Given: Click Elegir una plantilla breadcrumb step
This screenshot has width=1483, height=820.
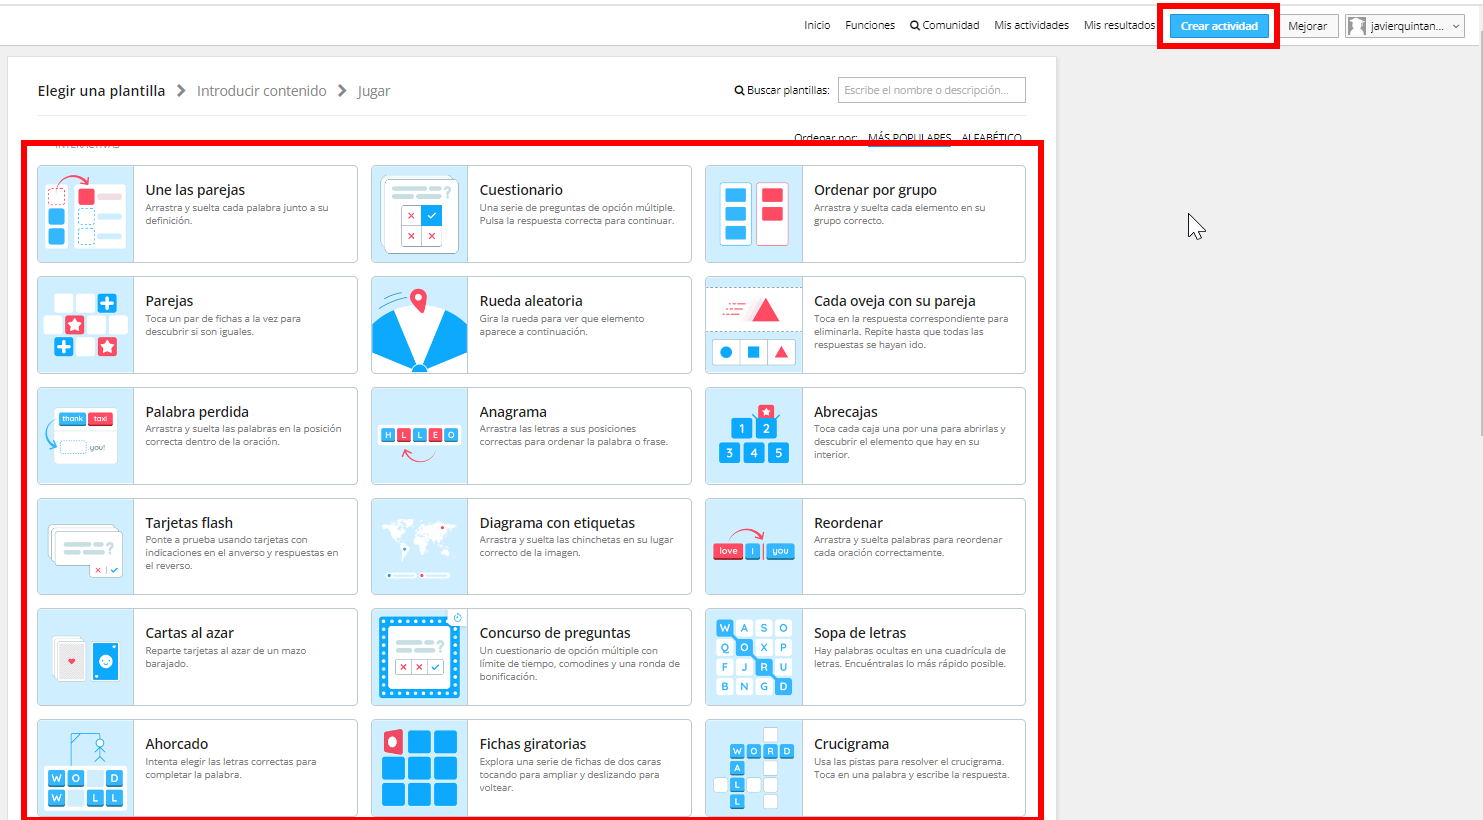Looking at the screenshot, I should point(101,91).
